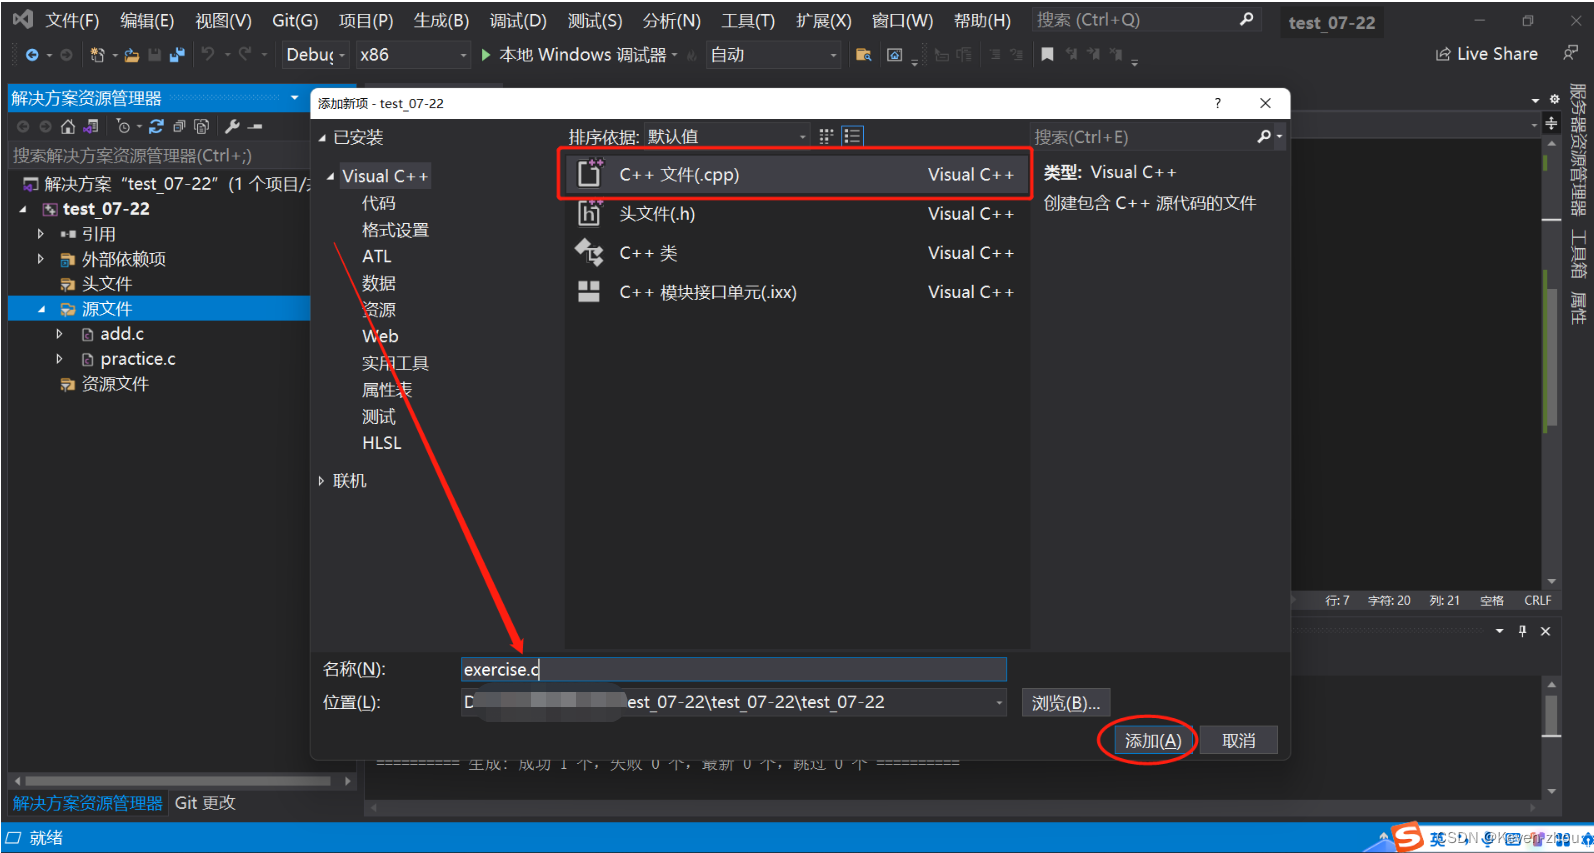Expand the 引用 node
The image size is (1594, 853).
pos(41,234)
